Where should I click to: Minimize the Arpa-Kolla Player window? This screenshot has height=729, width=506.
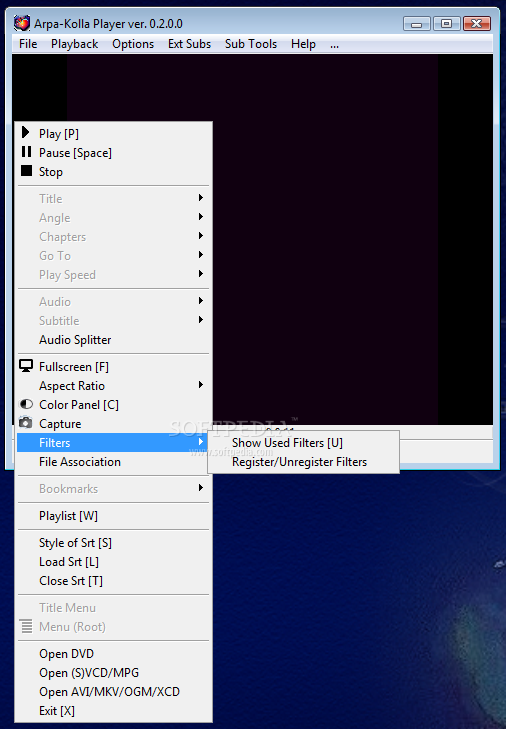pos(417,23)
